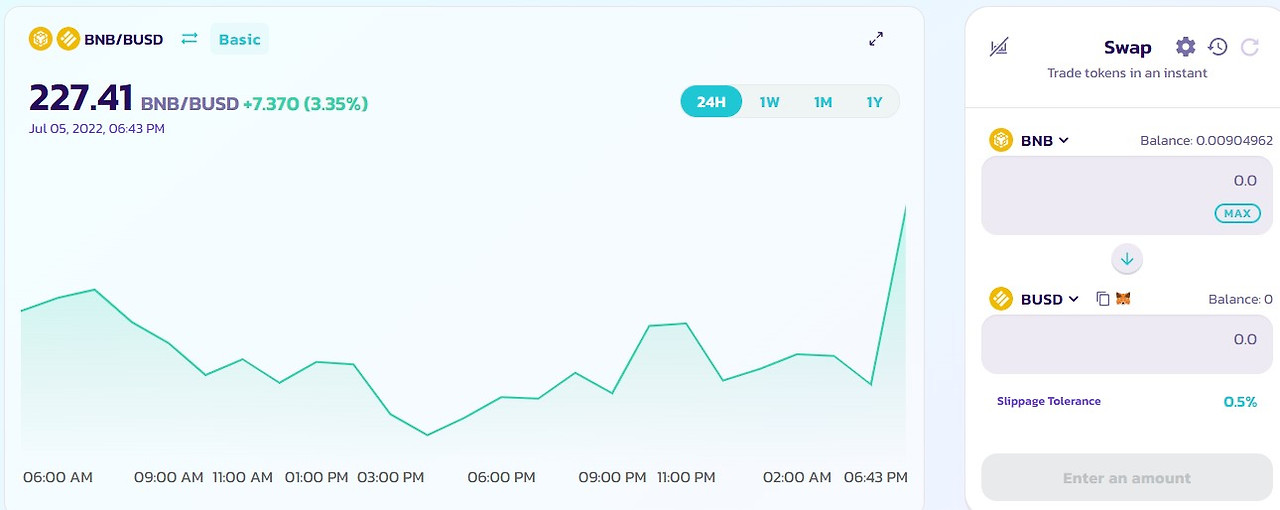This screenshot has height=510, width=1280.
Task: Open recent transactions history icon
Action: (x=1217, y=46)
